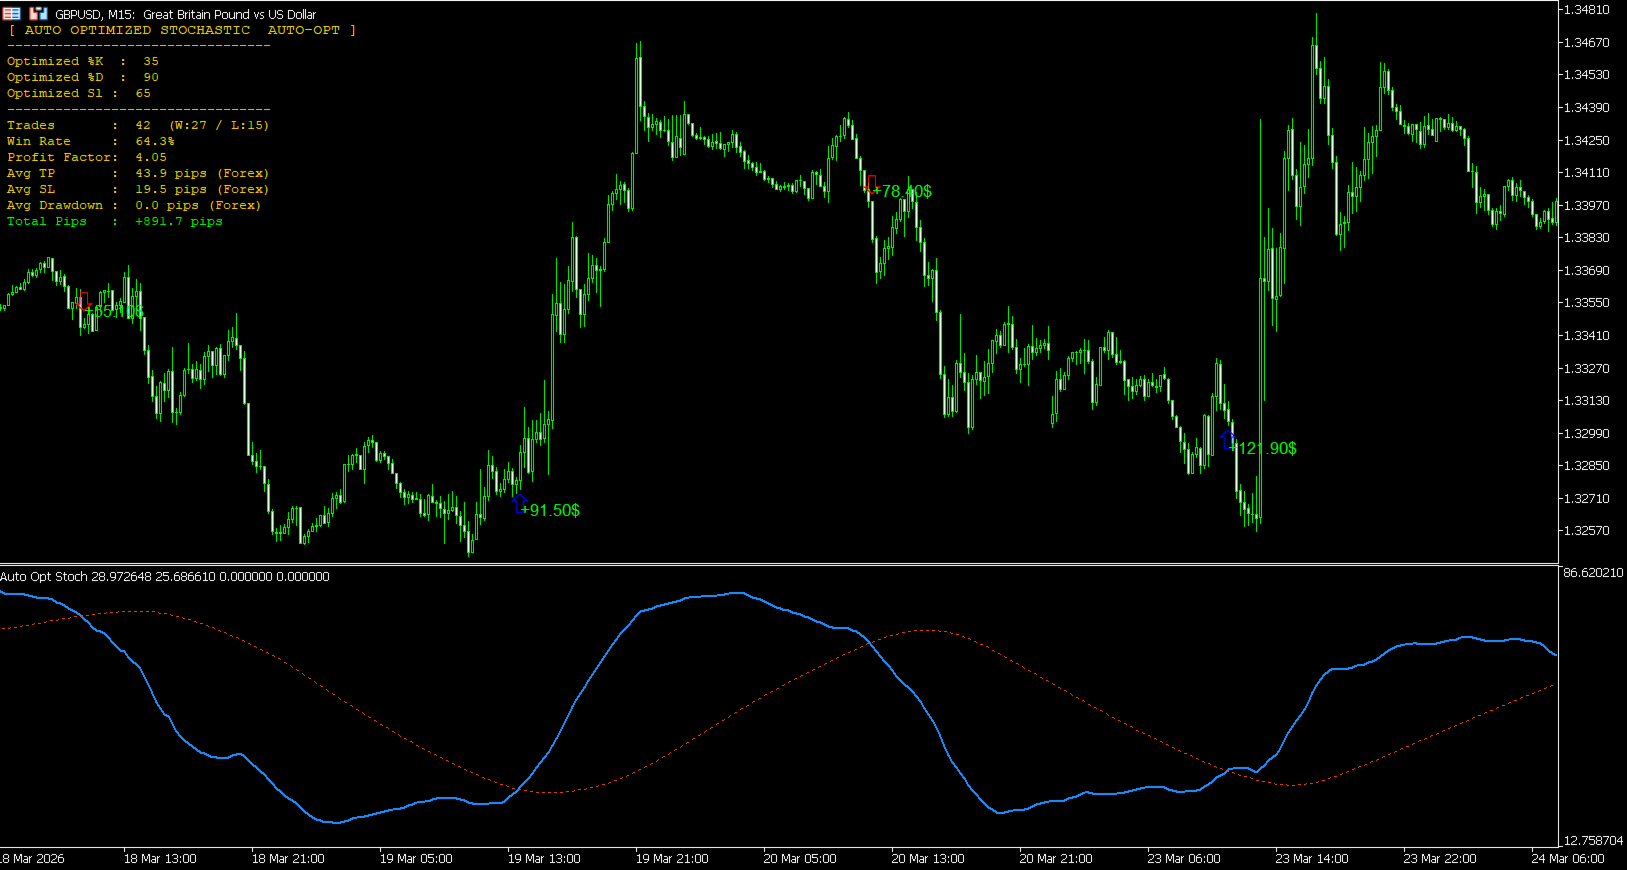This screenshot has width=1627, height=870.
Task: Click the 1.34110 price scale label
Action: click(1586, 172)
